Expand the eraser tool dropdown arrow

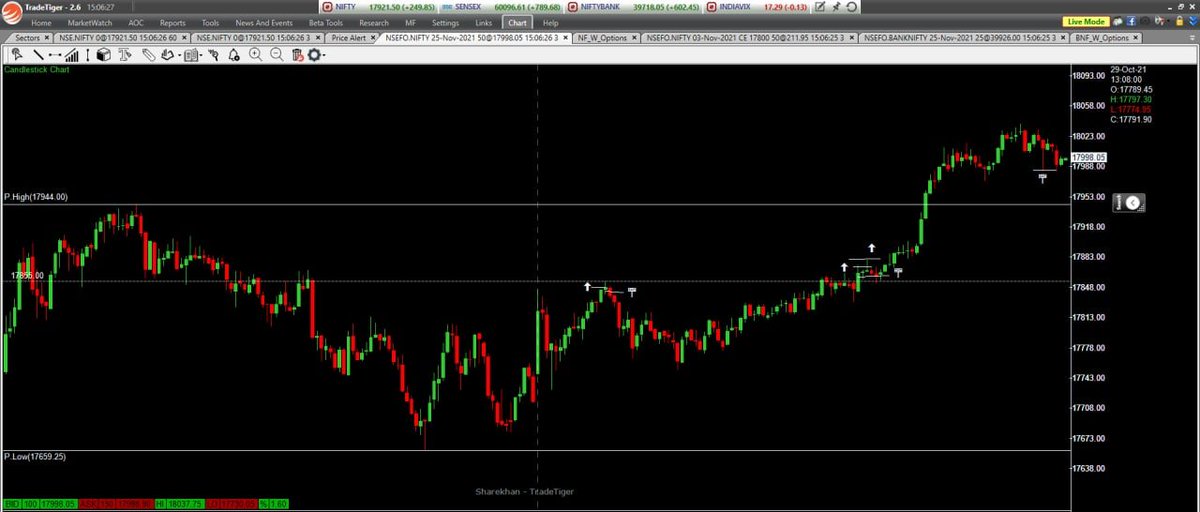pyautogui.click(x=179, y=56)
